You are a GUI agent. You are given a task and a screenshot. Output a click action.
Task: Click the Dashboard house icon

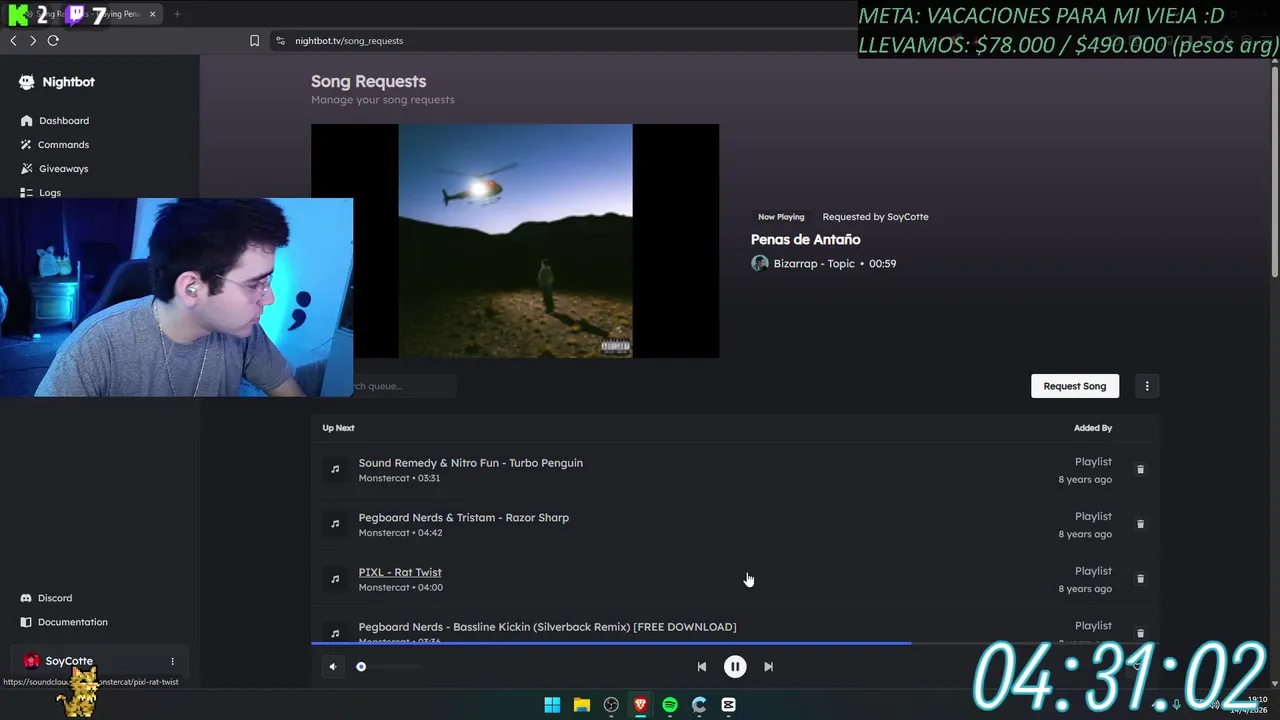click(27, 121)
